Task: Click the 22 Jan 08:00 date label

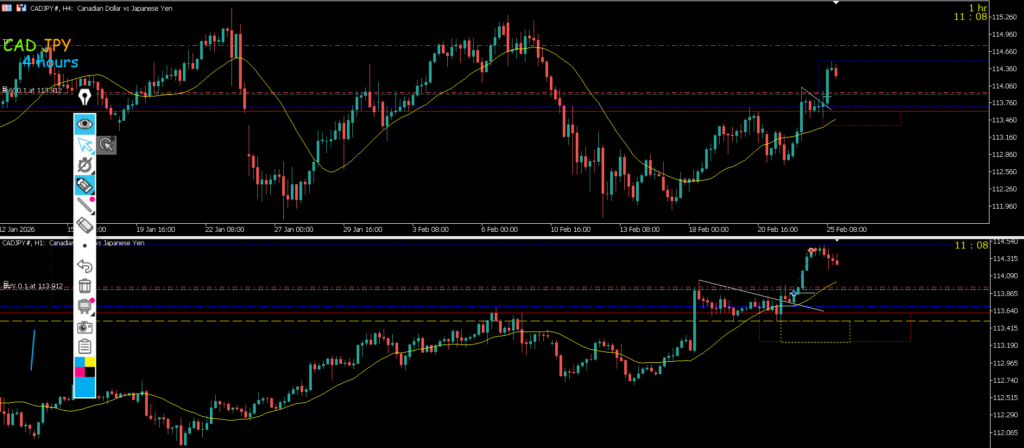Action: click(225, 230)
